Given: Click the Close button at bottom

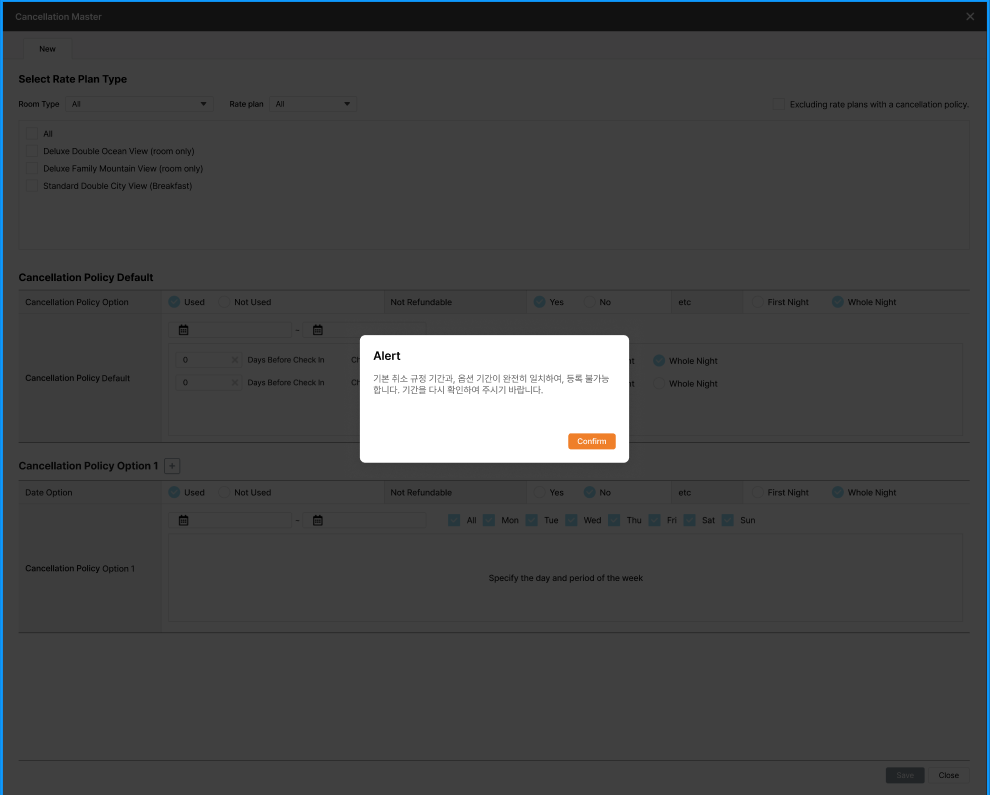Looking at the screenshot, I should (948, 775).
